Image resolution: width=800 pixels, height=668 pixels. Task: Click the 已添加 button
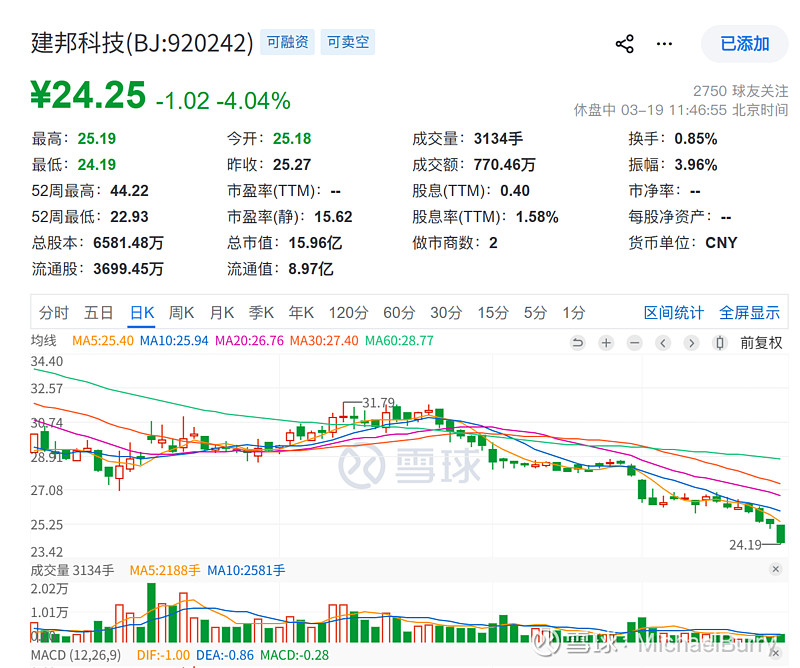tap(744, 44)
